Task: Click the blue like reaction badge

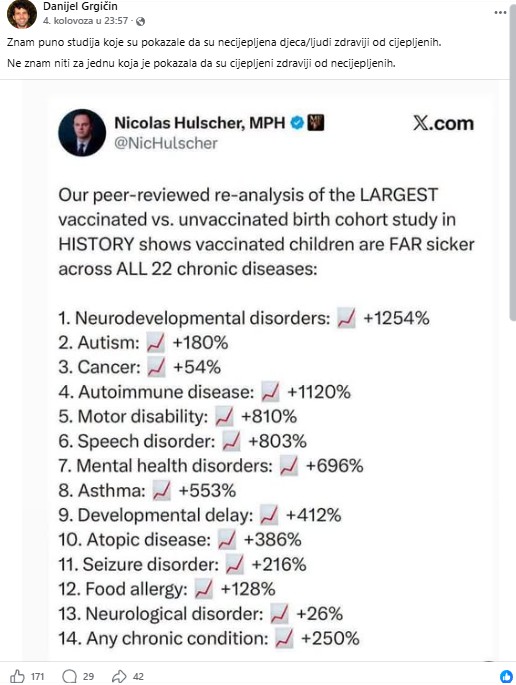Action: [x=506, y=676]
